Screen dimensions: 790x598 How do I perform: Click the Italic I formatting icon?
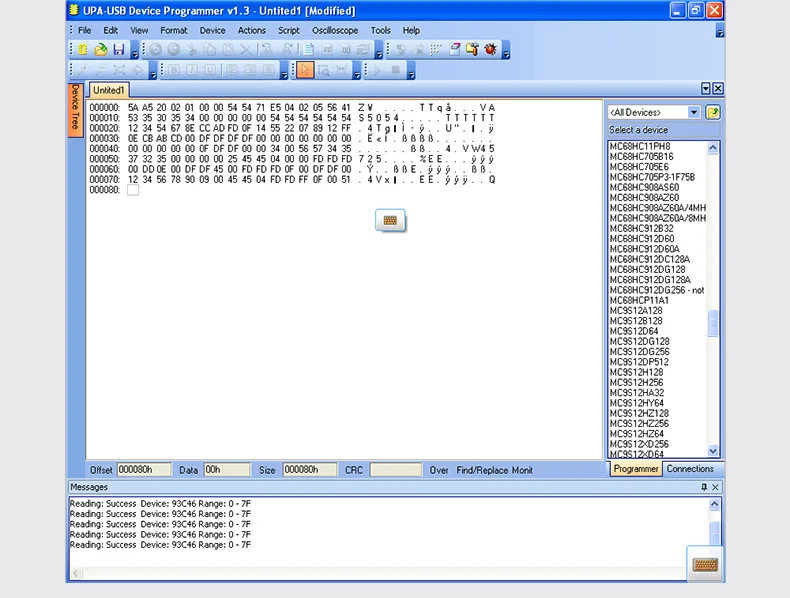[192, 70]
